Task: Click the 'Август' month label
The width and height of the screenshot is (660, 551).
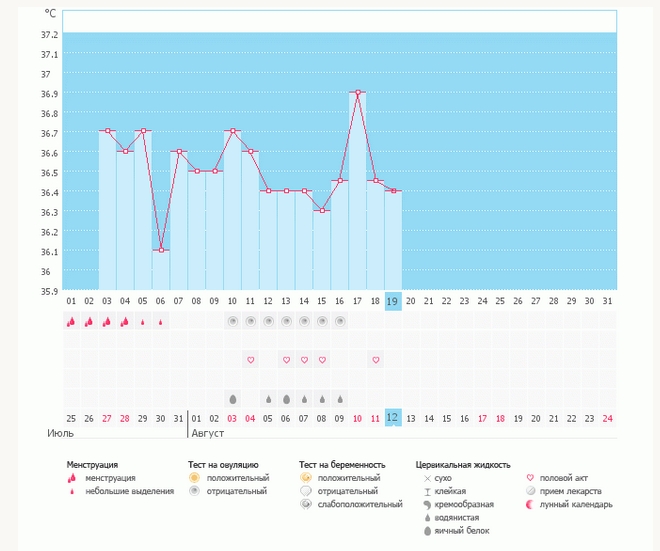Action: (208, 433)
